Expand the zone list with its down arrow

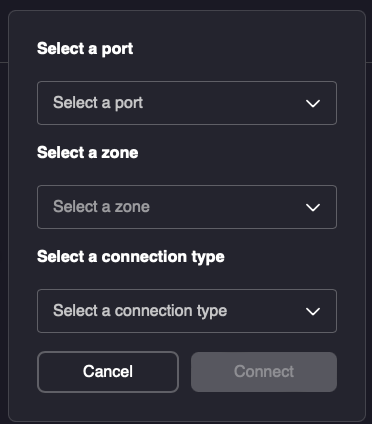(313, 207)
